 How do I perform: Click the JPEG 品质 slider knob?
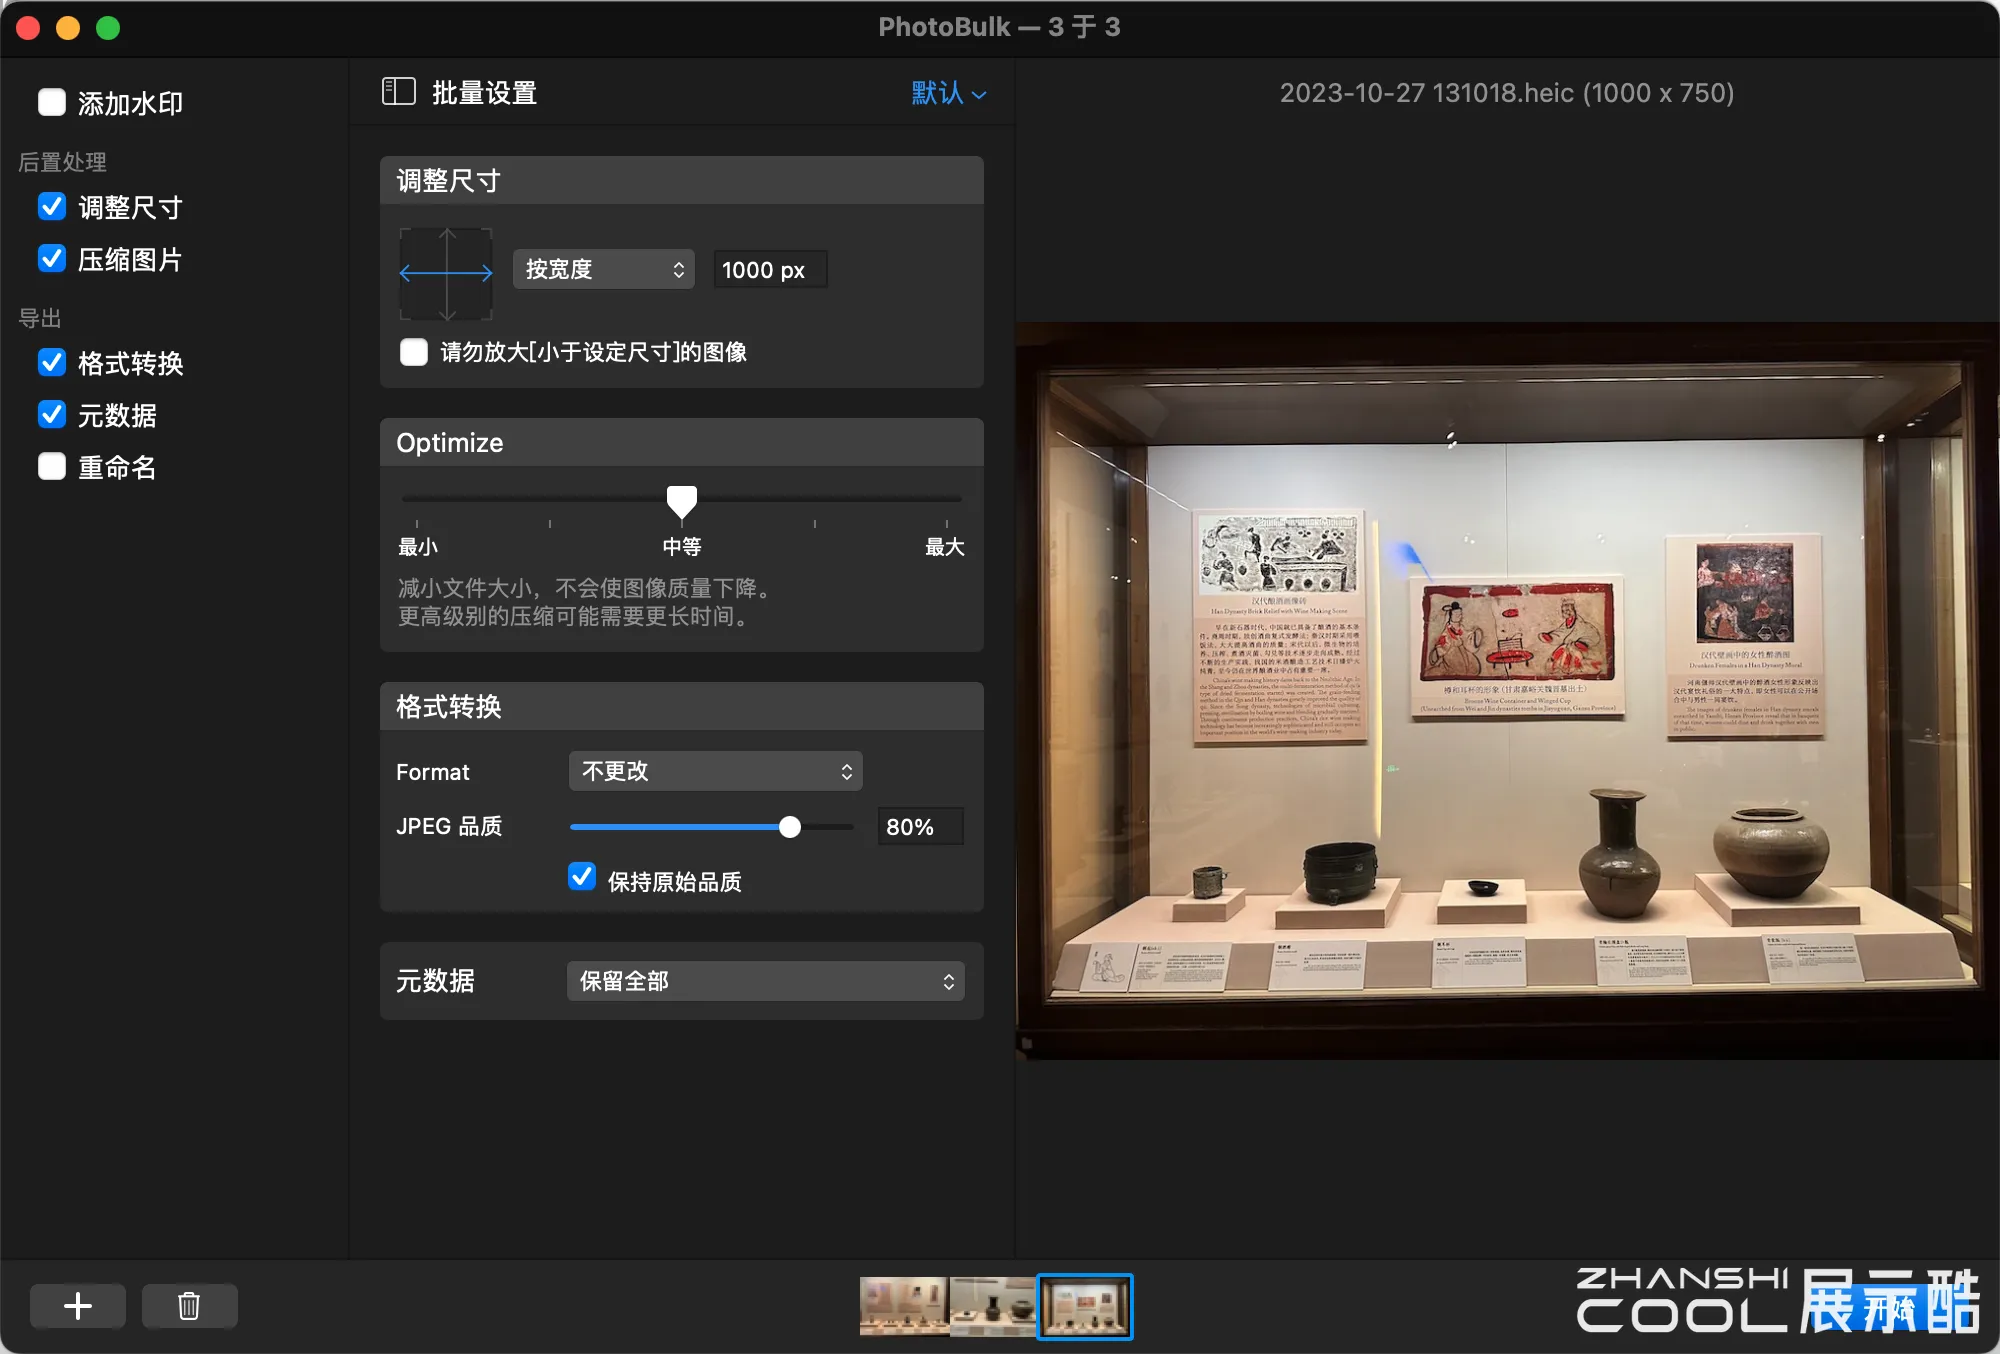(790, 827)
